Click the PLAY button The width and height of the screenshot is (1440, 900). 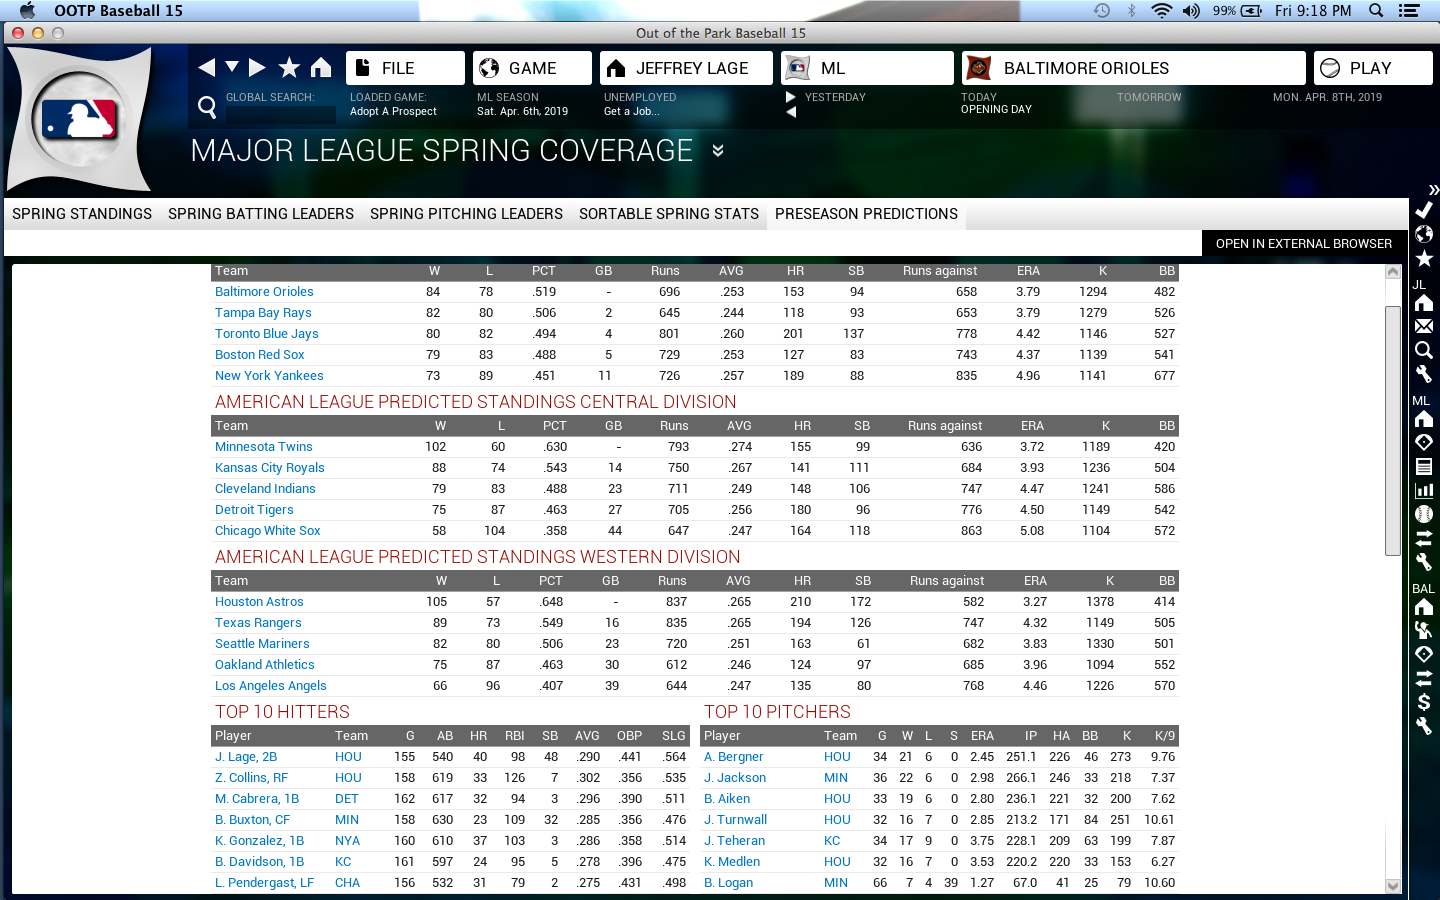pos(1373,68)
